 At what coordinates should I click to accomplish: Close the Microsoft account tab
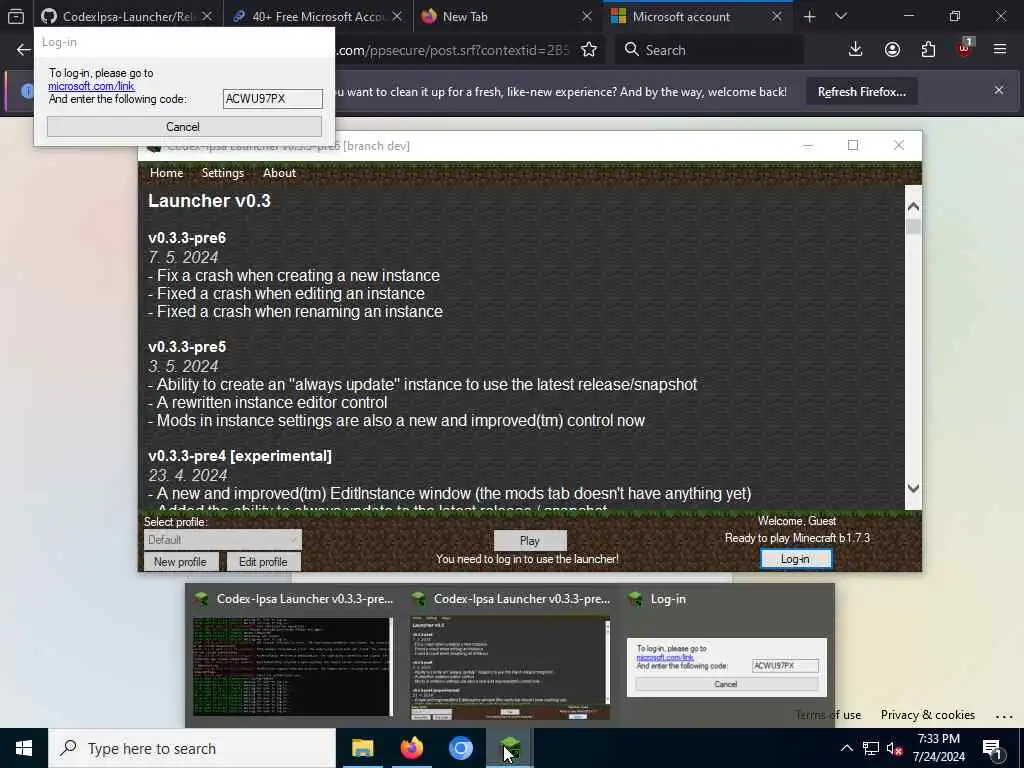point(776,16)
